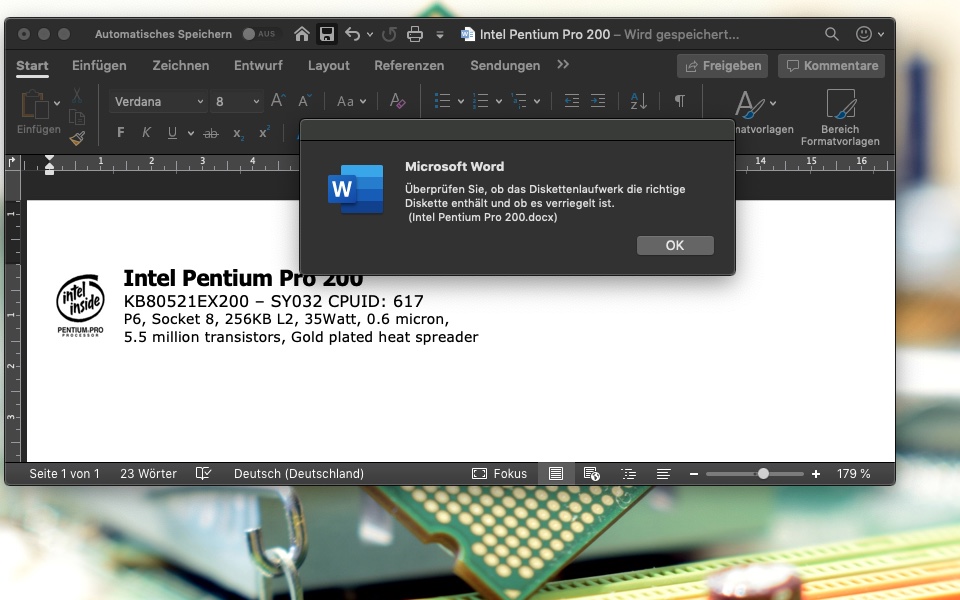Show paragraph marks with pilcrow icon
This screenshot has width=960, height=600.
(x=680, y=101)
